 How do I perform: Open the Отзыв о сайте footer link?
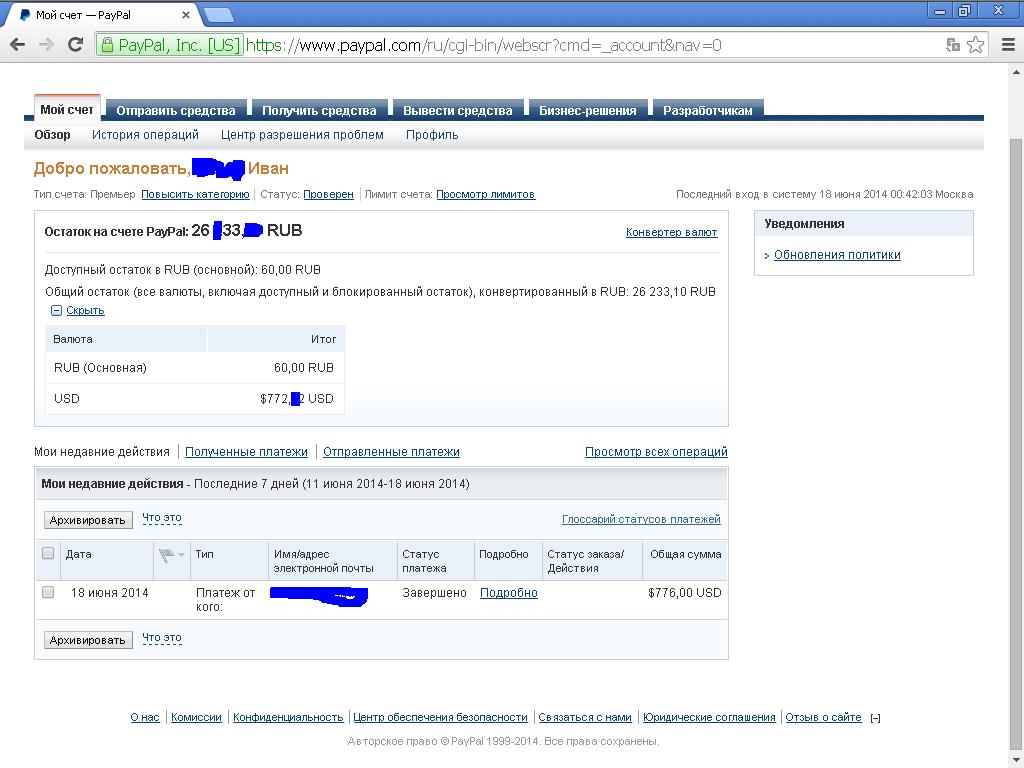[824, 717]
